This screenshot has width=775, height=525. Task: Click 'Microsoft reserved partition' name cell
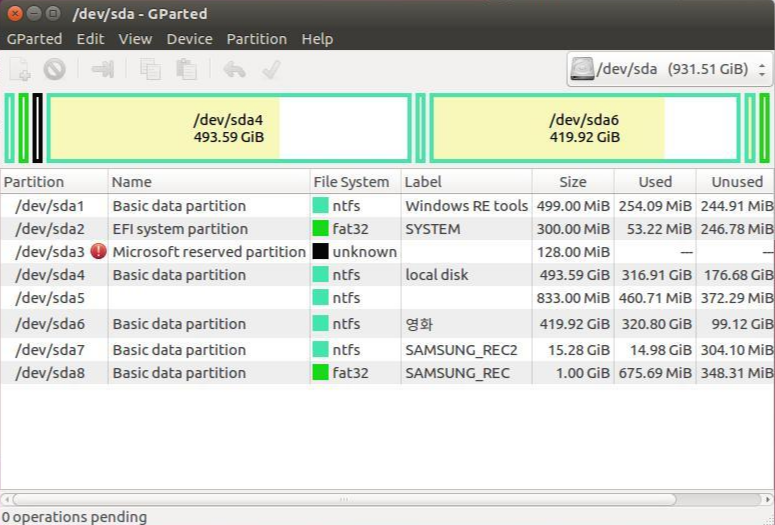click(209, 252)
